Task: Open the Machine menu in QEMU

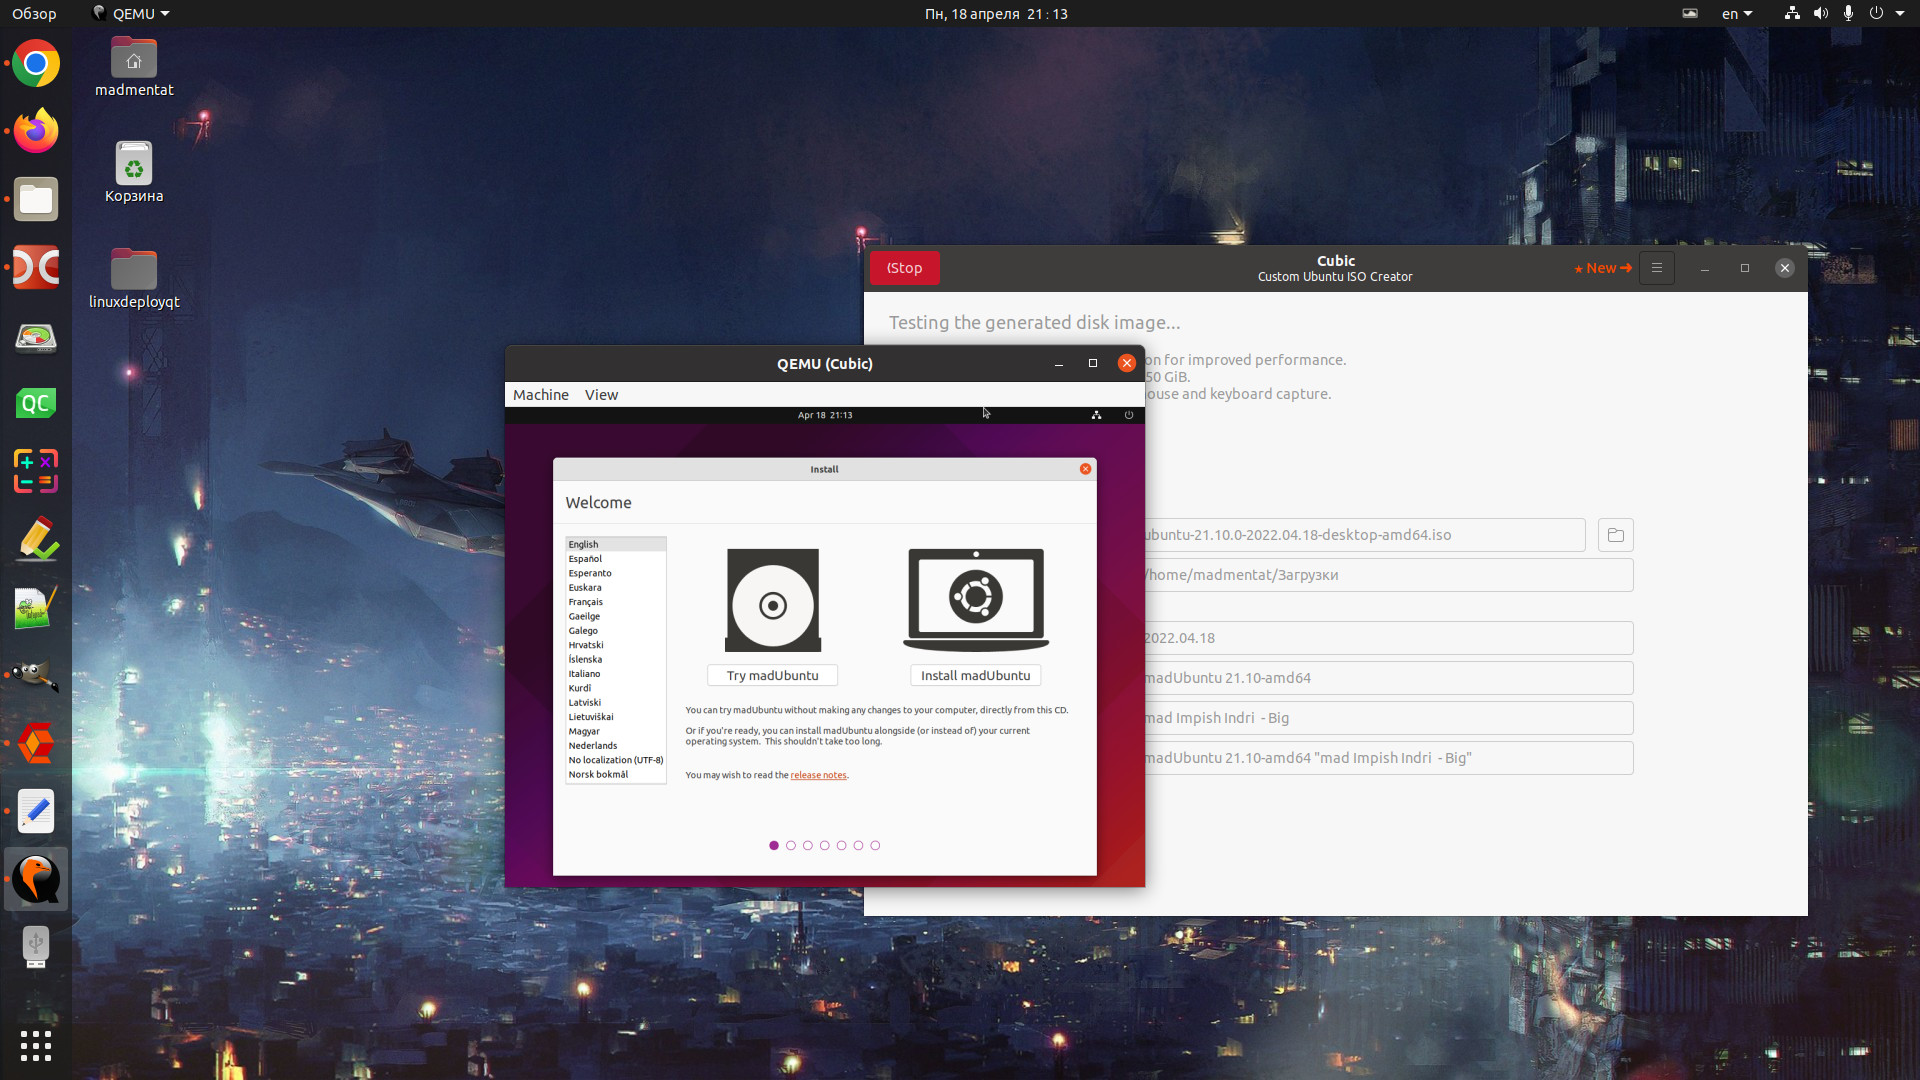Action: coord(540,395)
